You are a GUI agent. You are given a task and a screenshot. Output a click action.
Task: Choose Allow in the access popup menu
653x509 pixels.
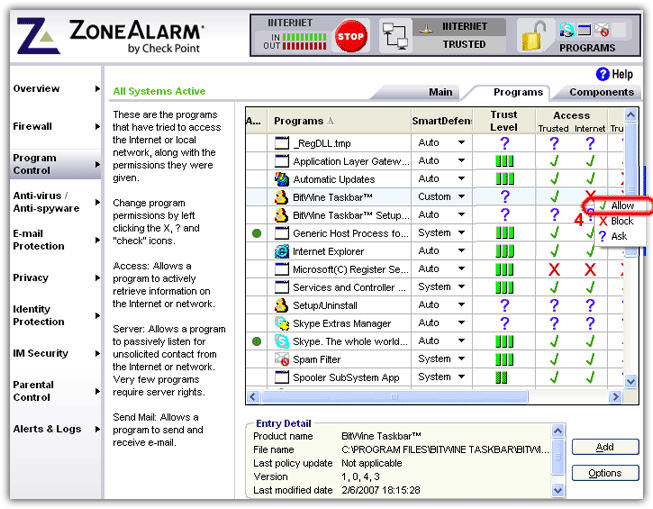(x=621, y=206)
